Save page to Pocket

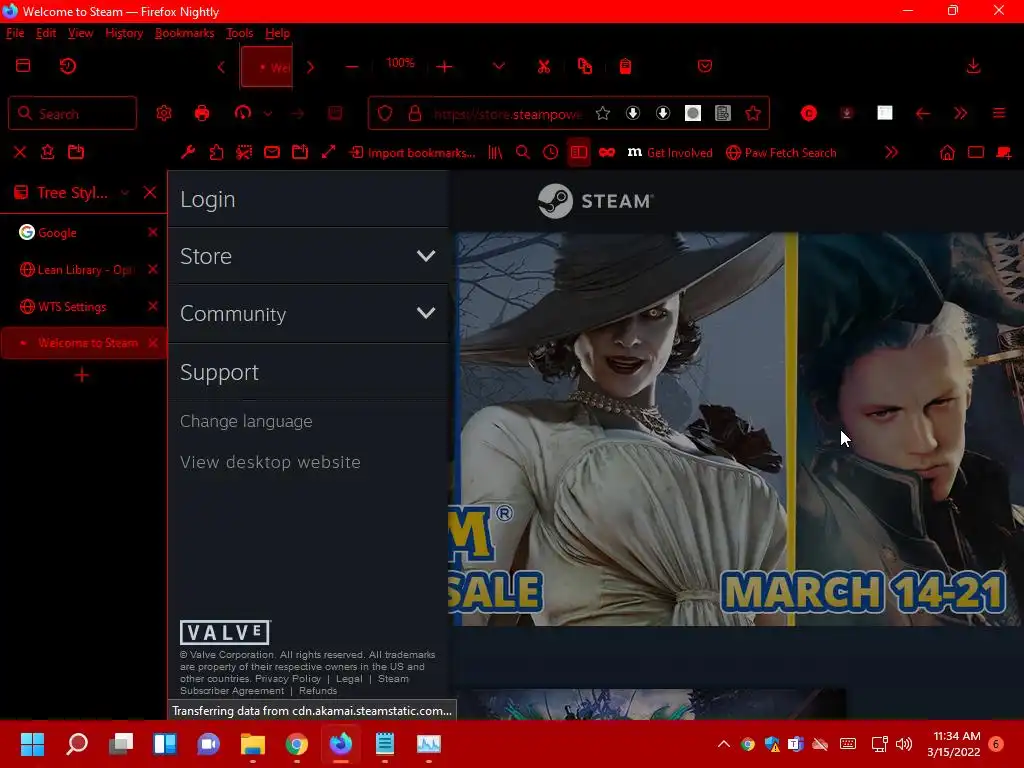point(705,66)
